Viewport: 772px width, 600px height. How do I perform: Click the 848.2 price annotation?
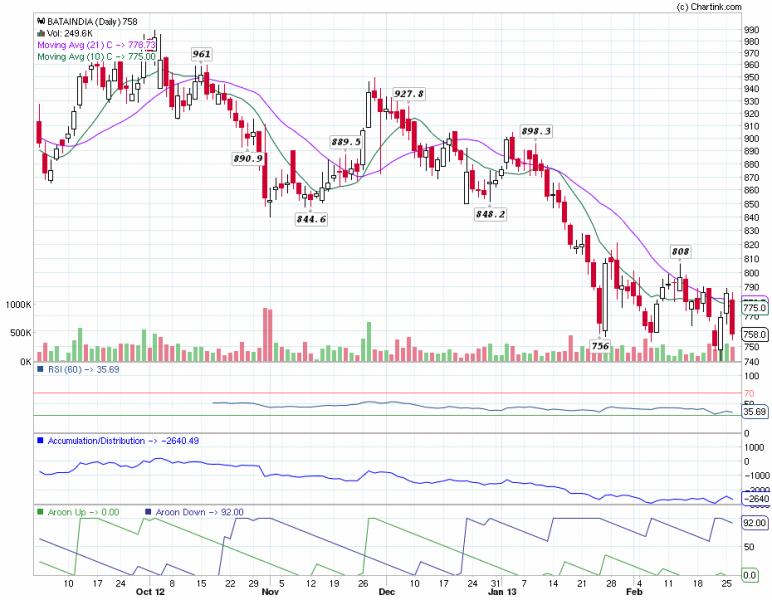pyautogui.click(x=490, y=214)
